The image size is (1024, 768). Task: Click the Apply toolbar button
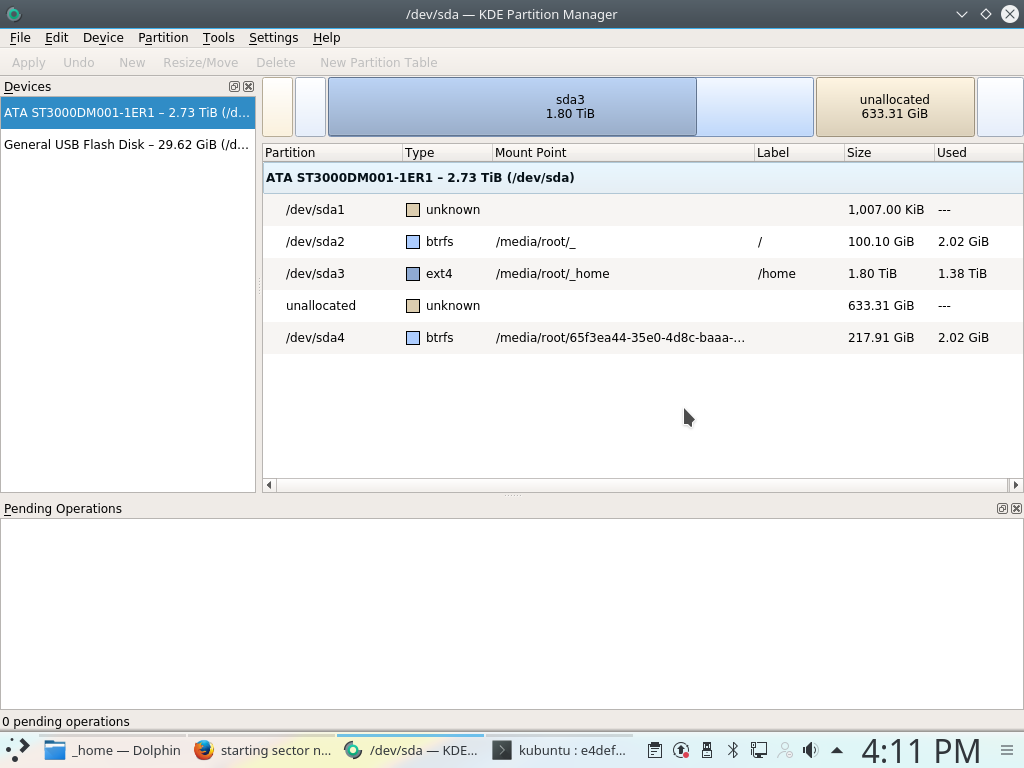29,63
